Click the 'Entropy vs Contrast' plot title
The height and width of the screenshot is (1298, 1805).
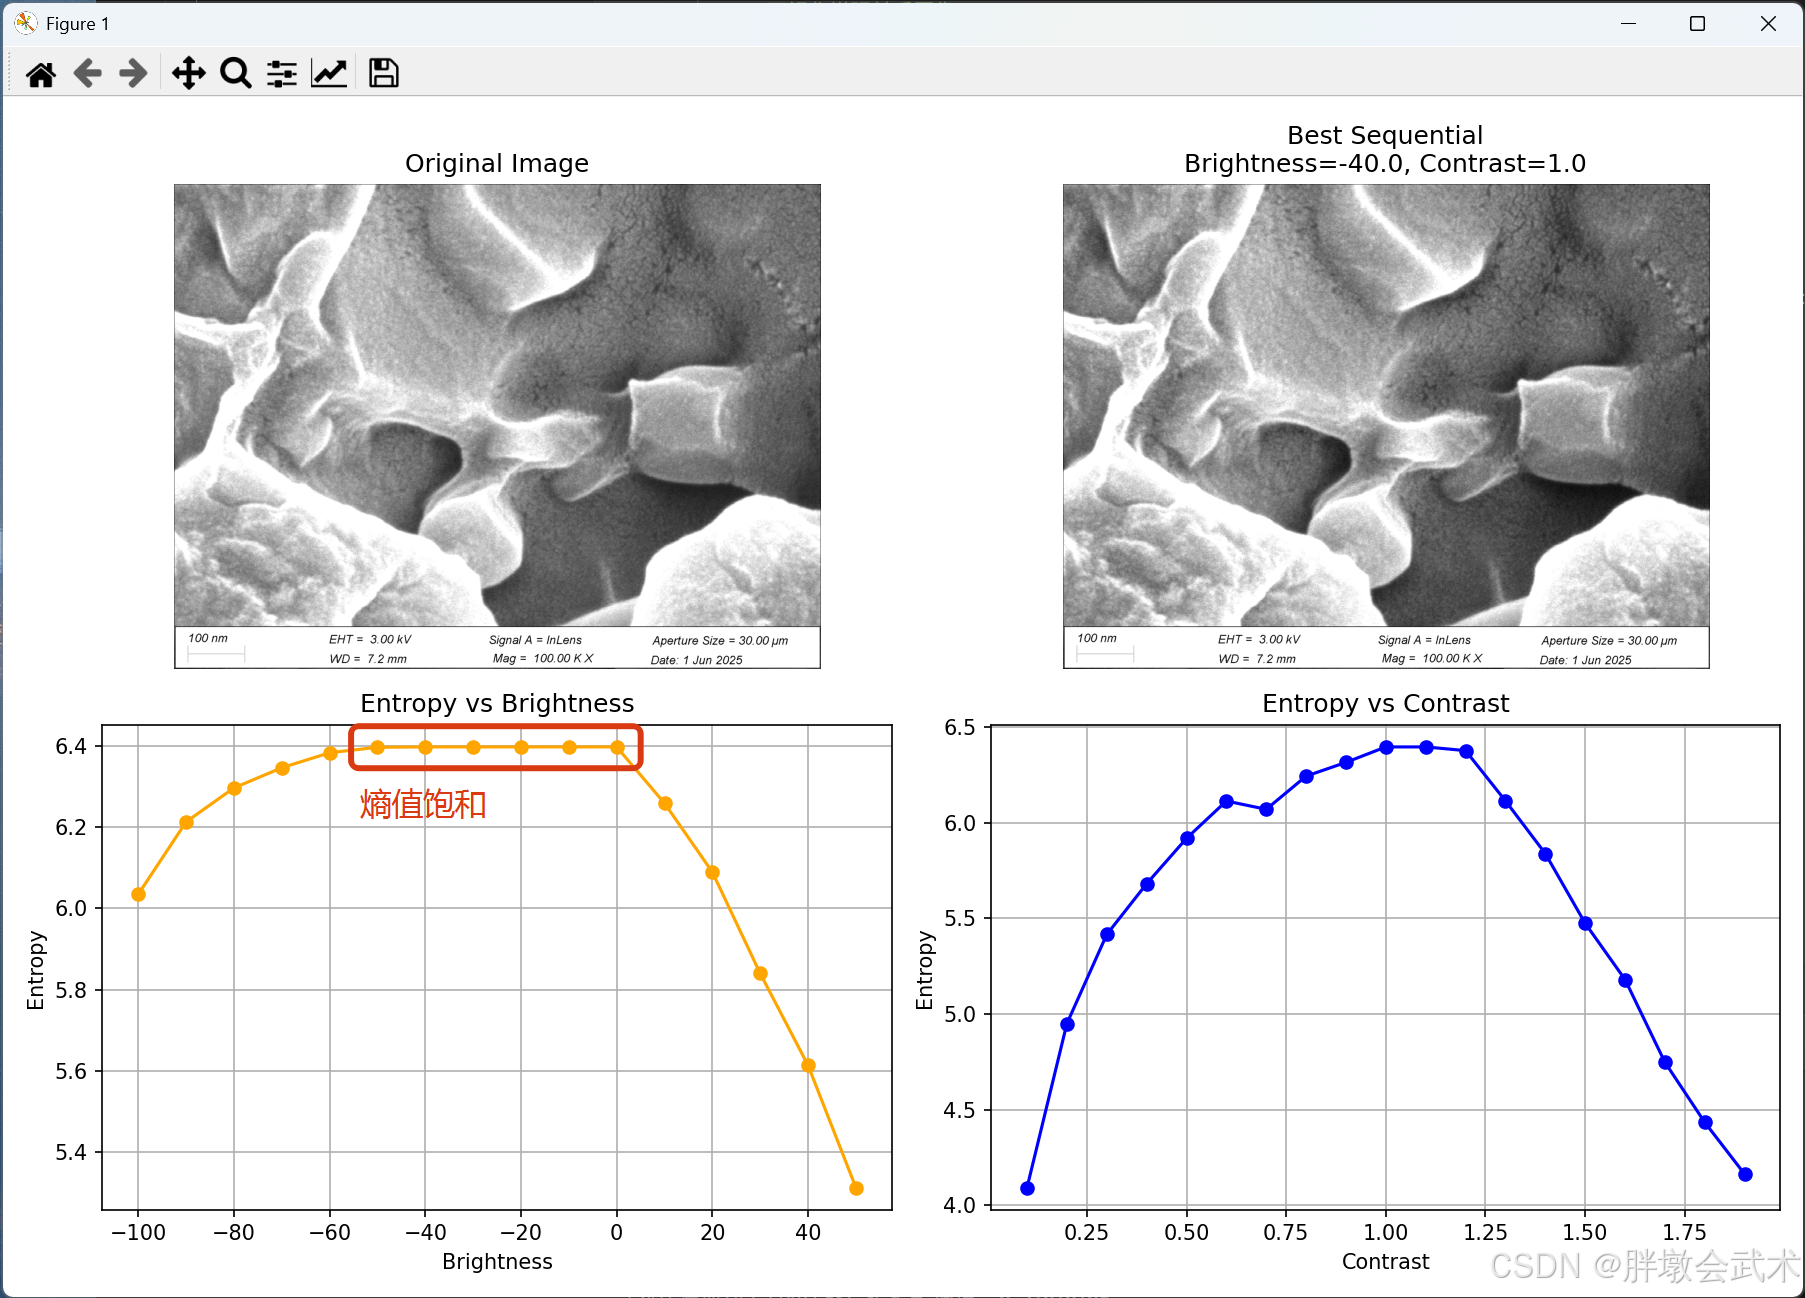pyautogui.click(x=1385, y=703)
